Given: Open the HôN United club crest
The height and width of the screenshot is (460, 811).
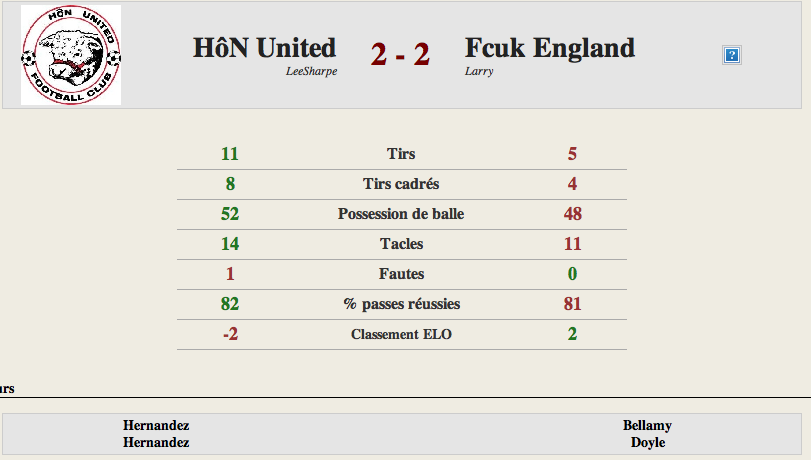Looking at the screenshot, I should click(71, 55).
